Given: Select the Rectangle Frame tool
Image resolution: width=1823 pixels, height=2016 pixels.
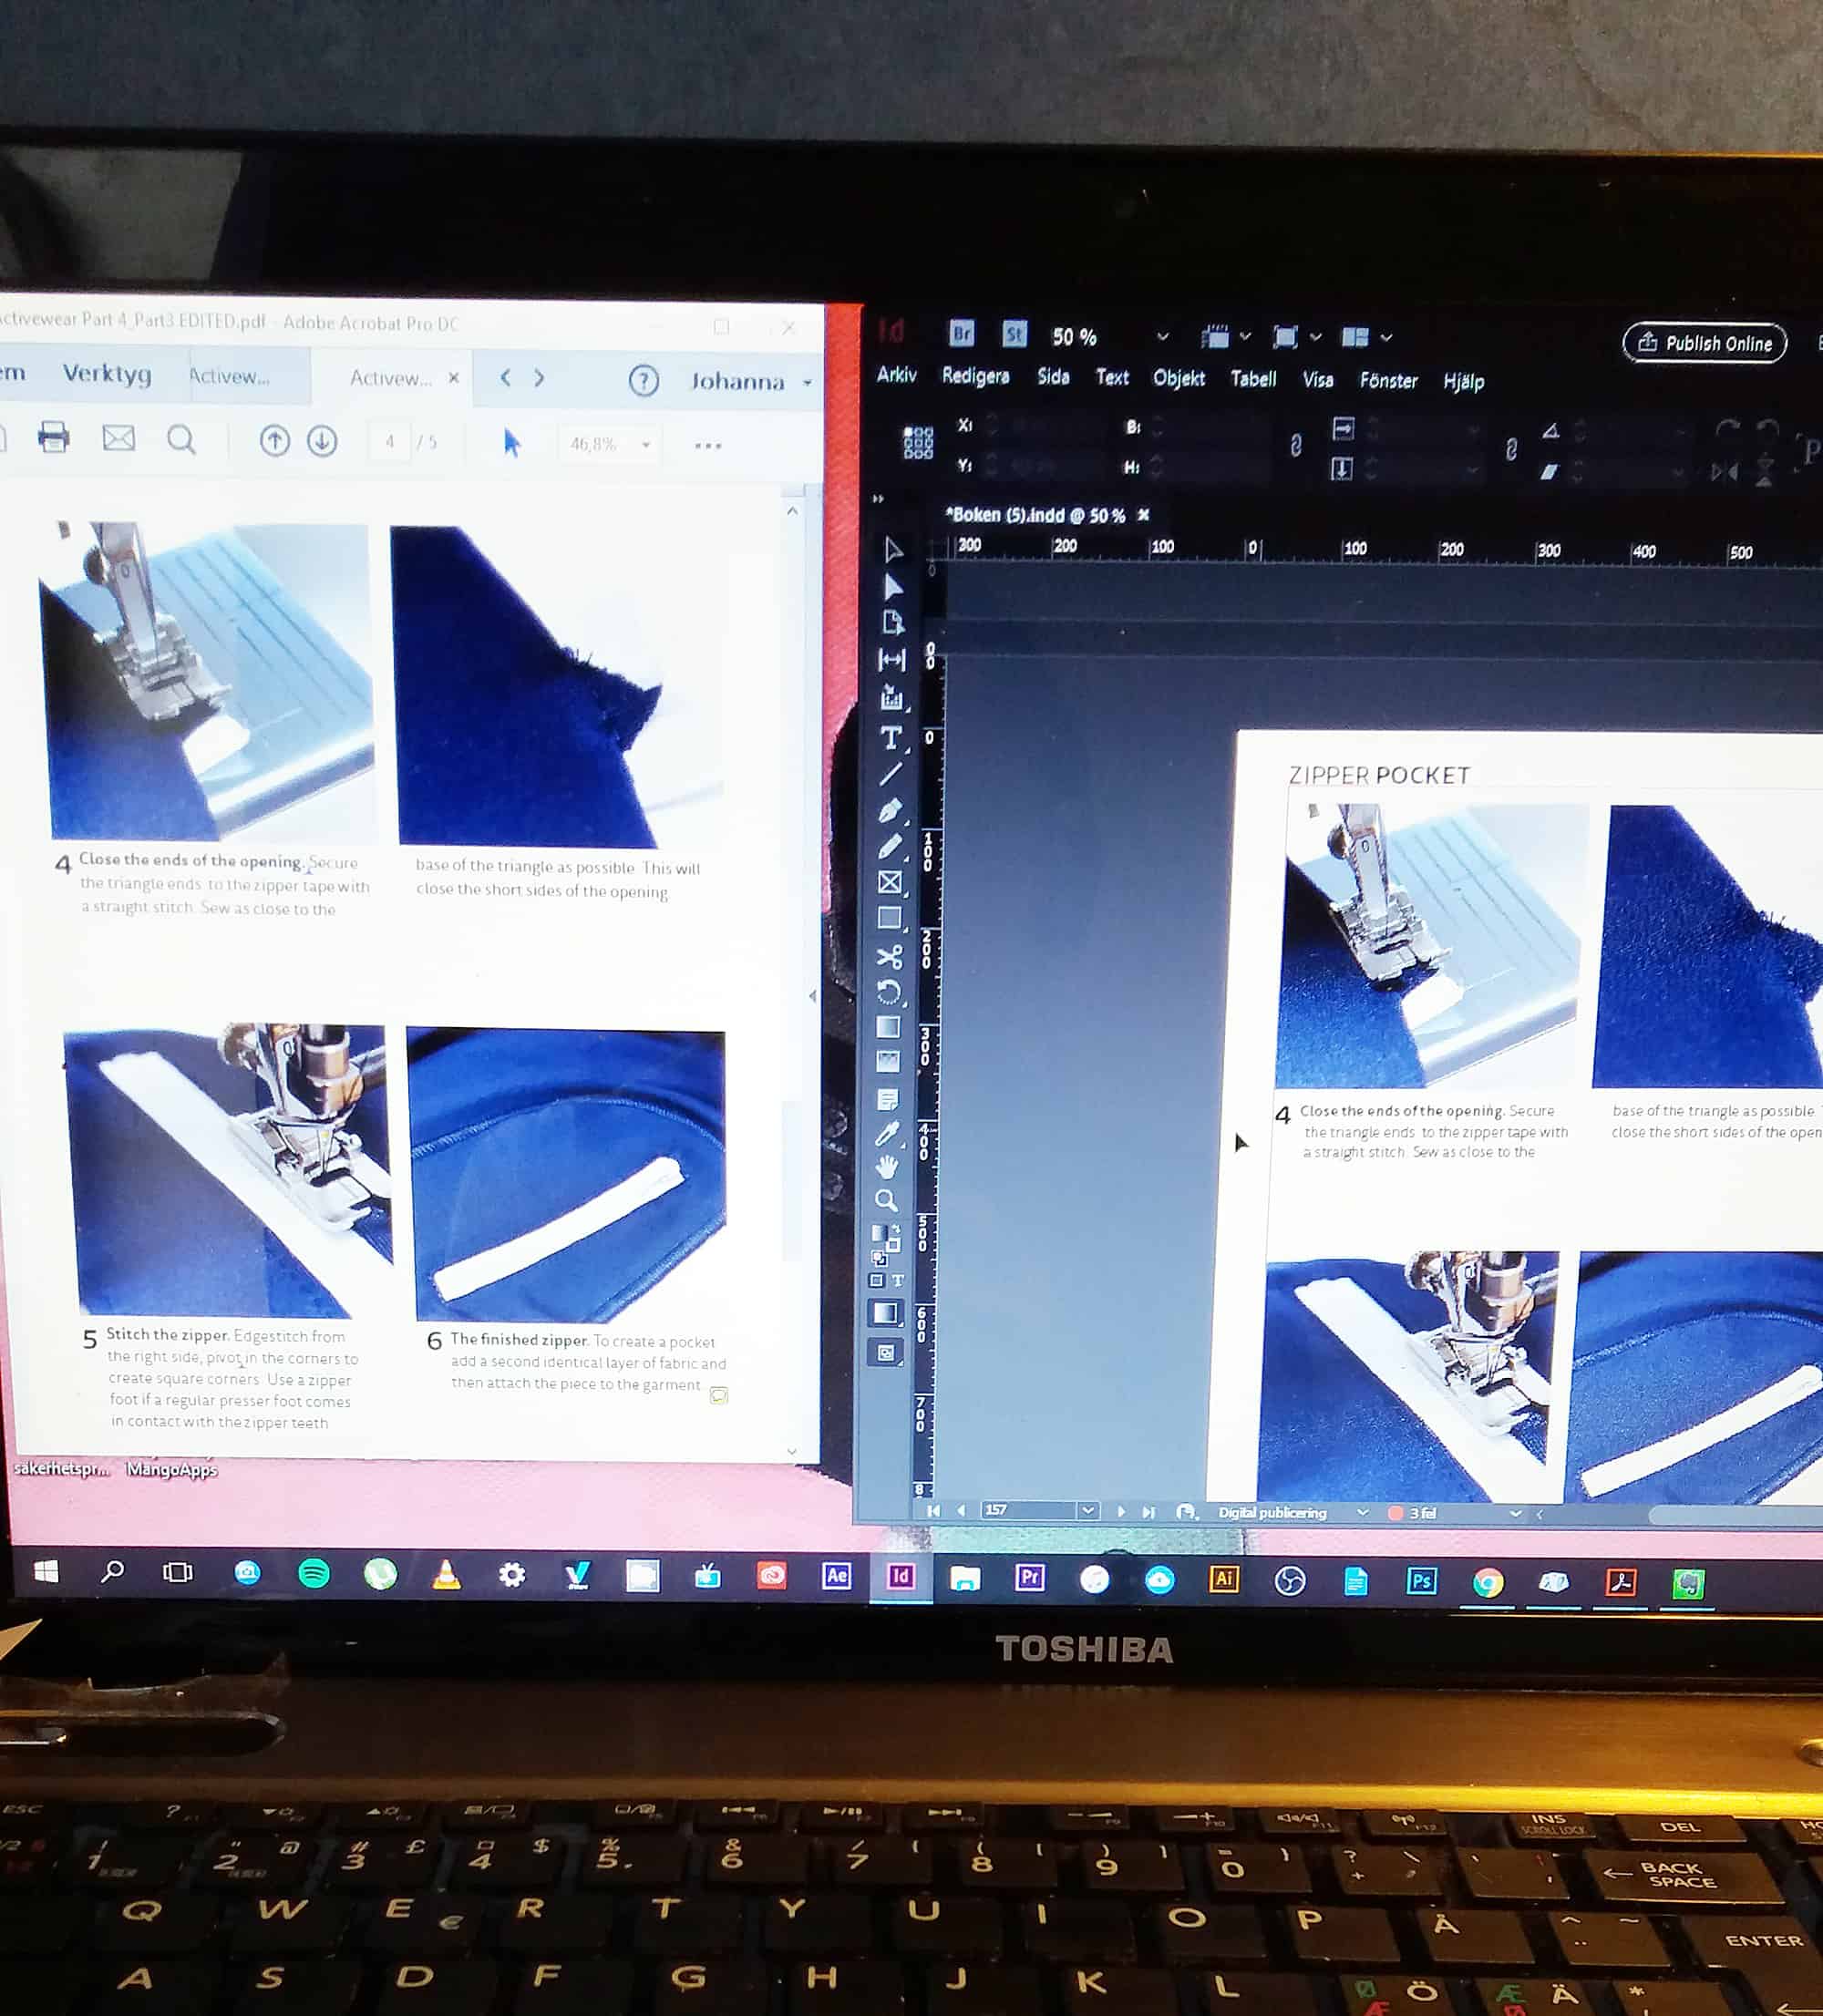Looking at the screenshot, I should click(889, 882).
